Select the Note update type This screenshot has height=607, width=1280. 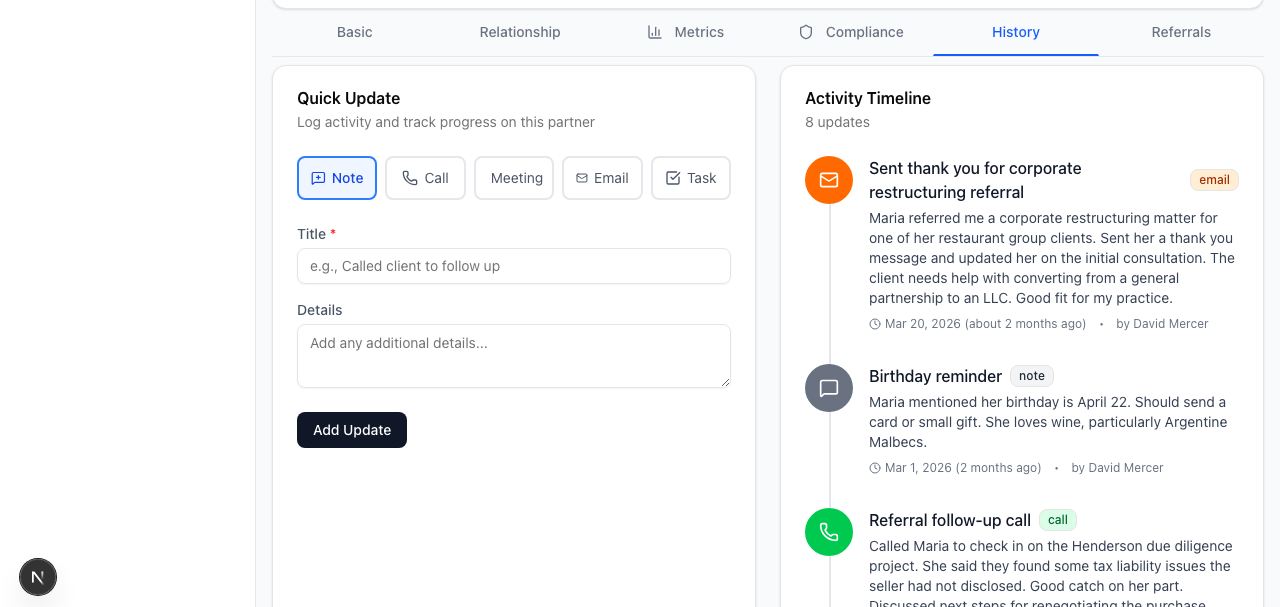click(337, 178)
